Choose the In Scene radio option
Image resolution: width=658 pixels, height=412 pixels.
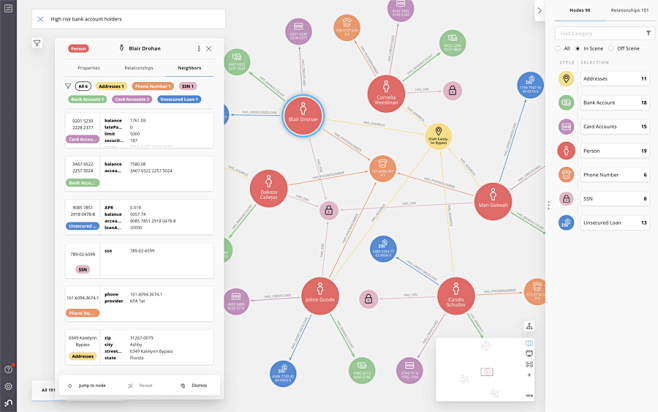577,49
